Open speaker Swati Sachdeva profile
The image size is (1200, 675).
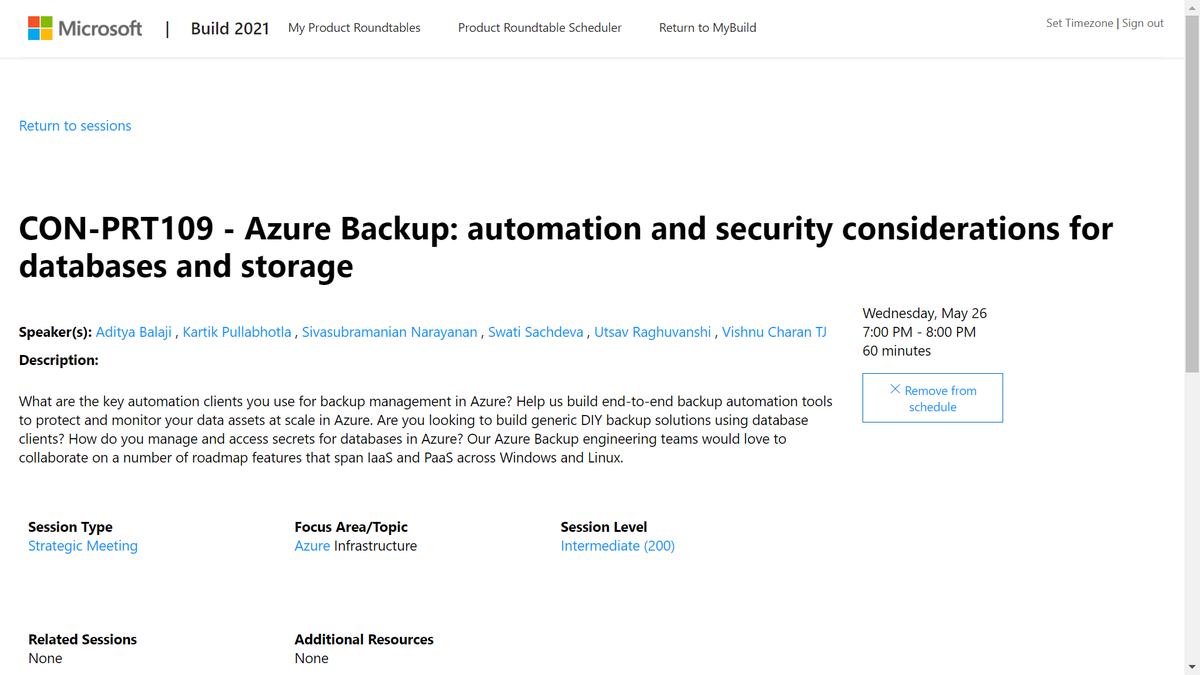[x=536, y=332]
